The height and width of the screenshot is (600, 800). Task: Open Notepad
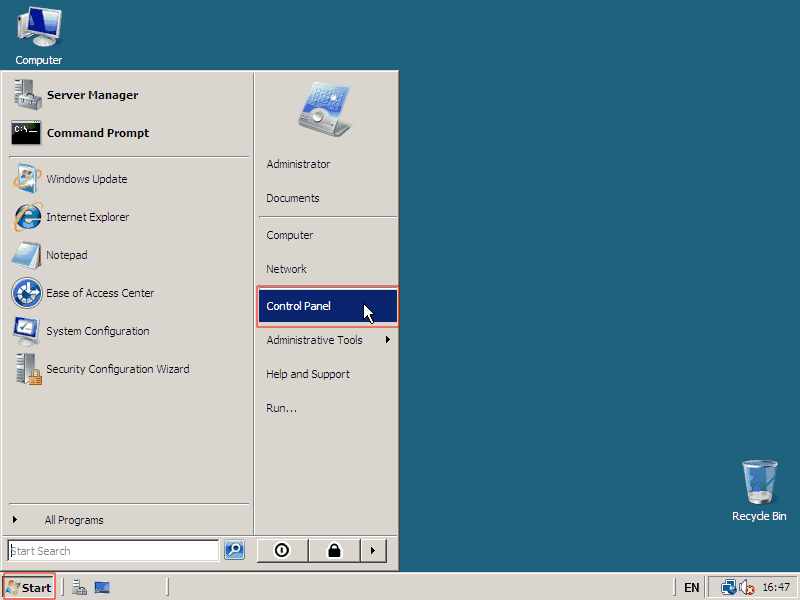[66, 255]
